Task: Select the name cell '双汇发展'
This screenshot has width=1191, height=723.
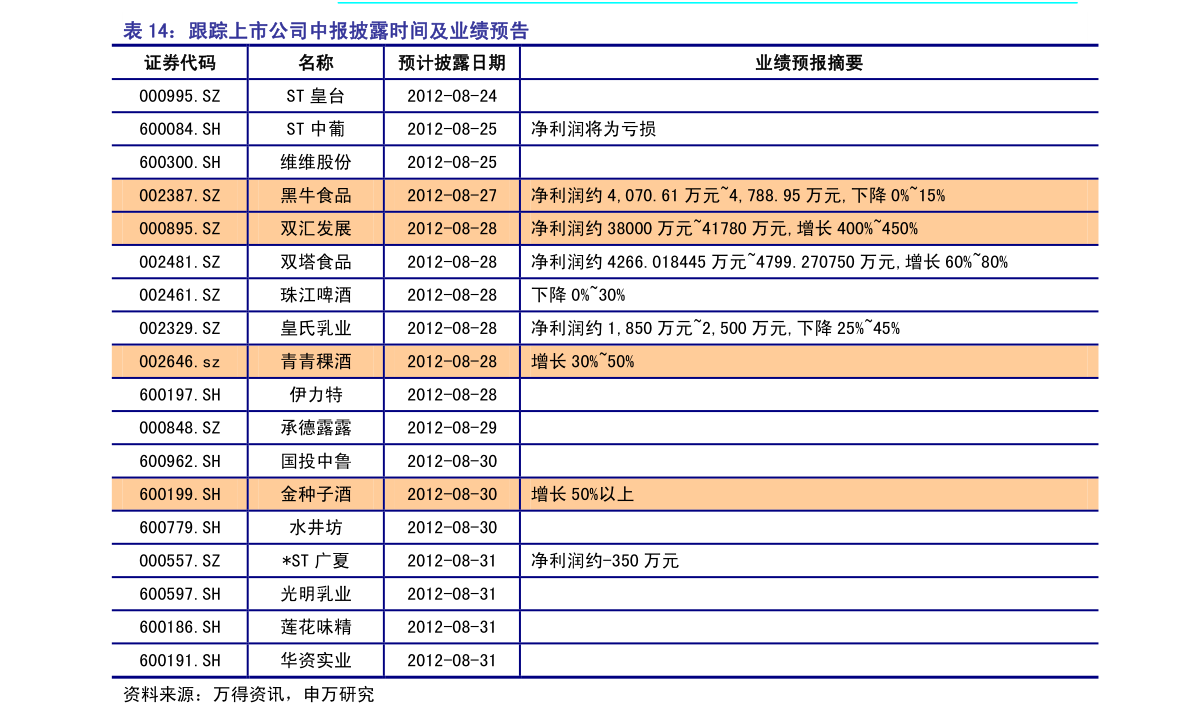Action: tap(316, 229)
